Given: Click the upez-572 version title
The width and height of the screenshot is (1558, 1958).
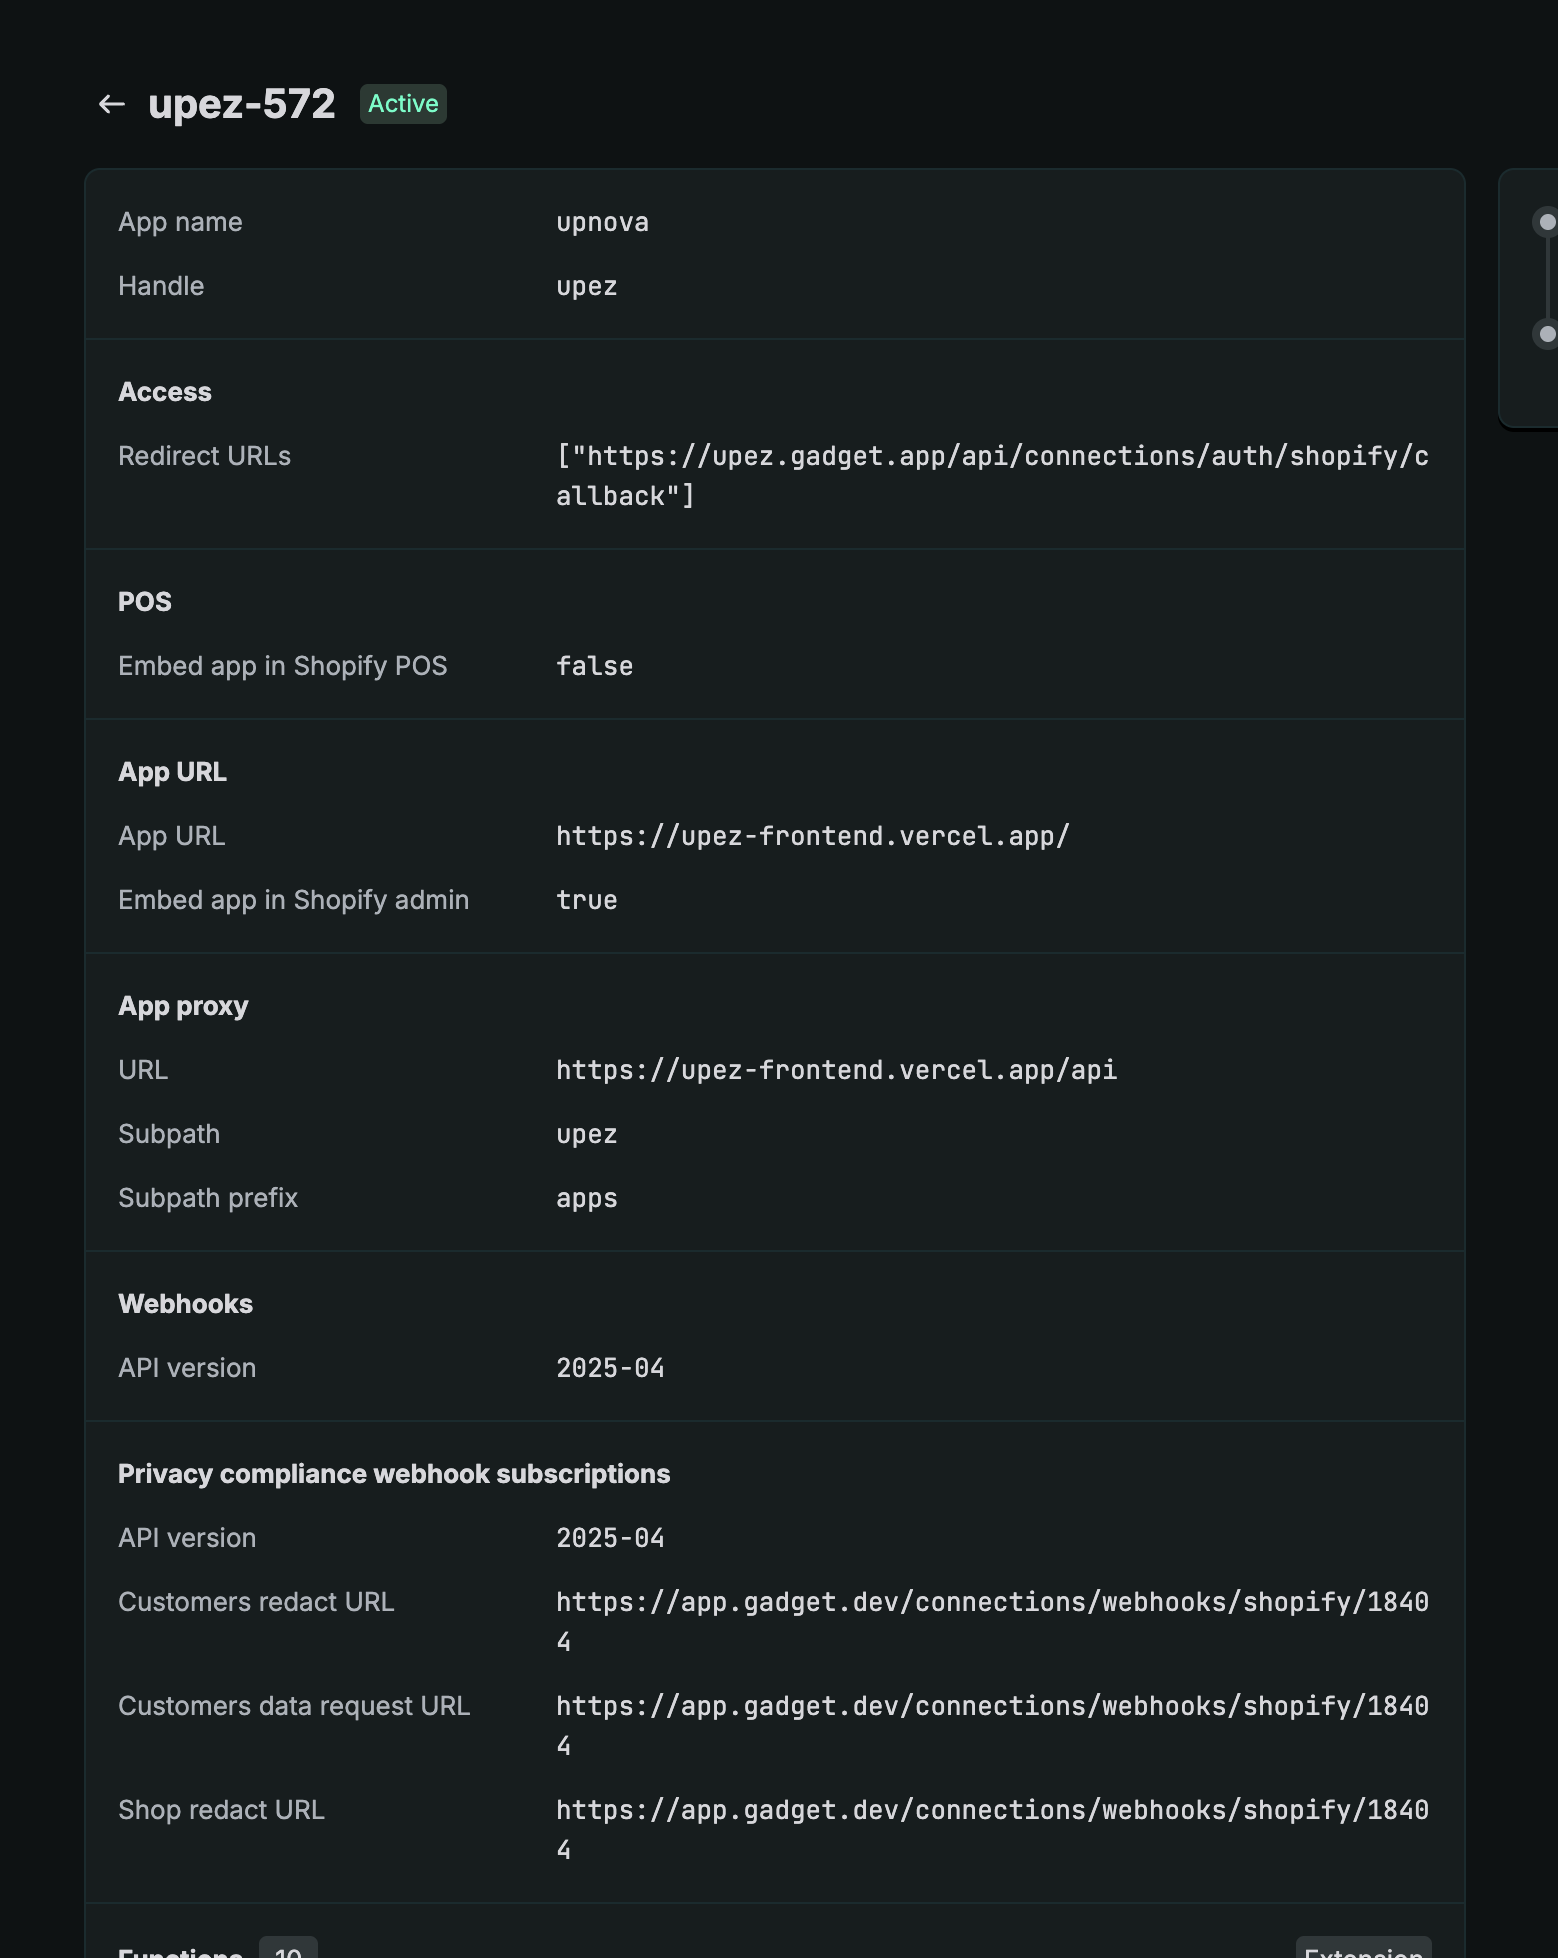Looking at the screenshot, I should click(x=241, y=104).
